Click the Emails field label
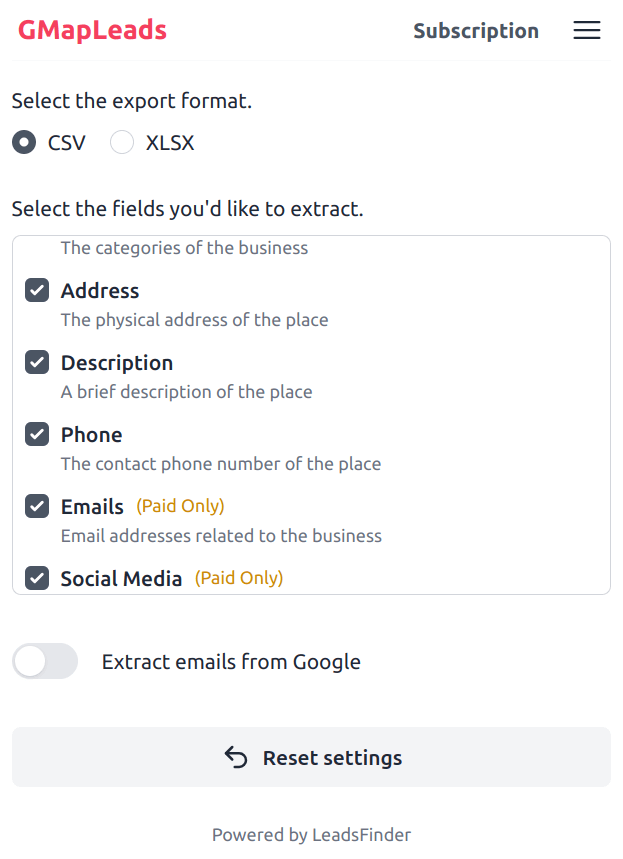The image size is (623, 859). tap(92, 507)
